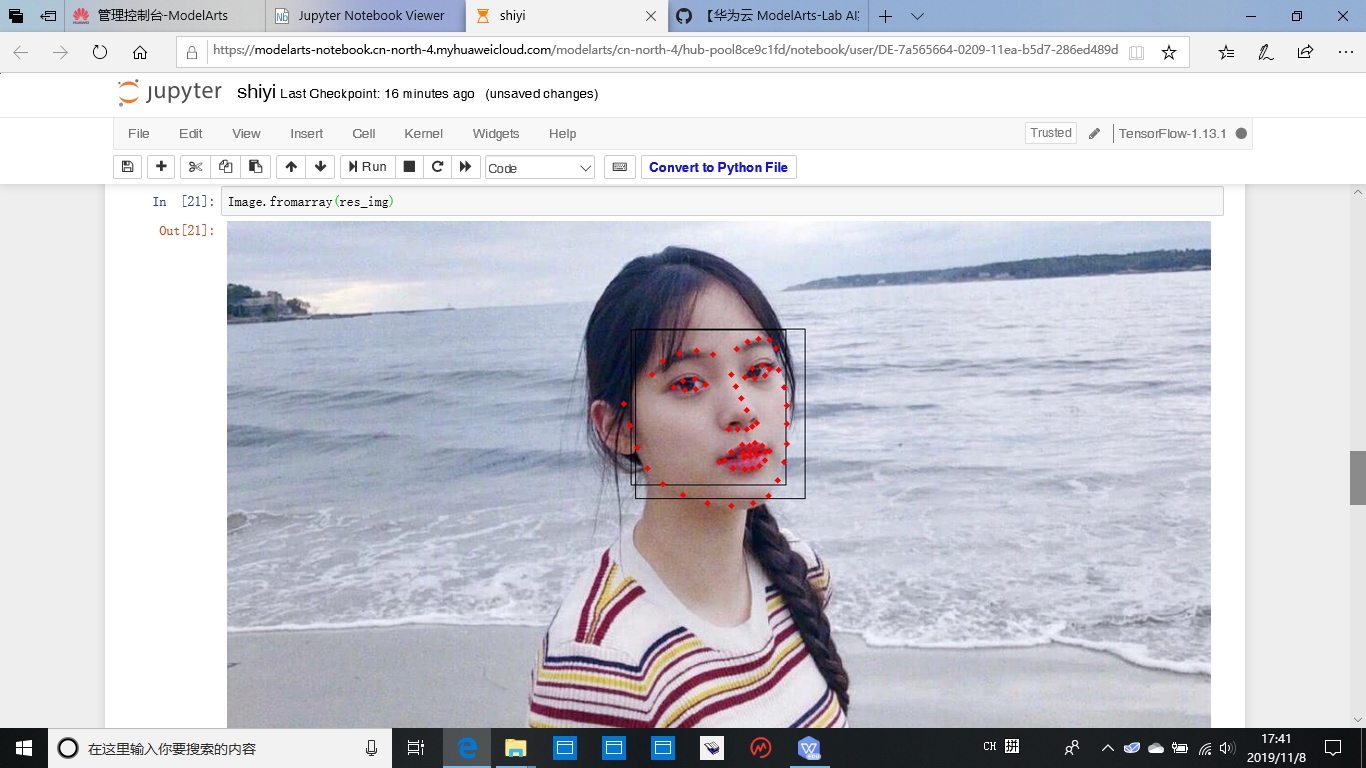The width and height of the screenshot is (1366, 768).
Task: Open the Windows Start menu
Action: point(24,747)
